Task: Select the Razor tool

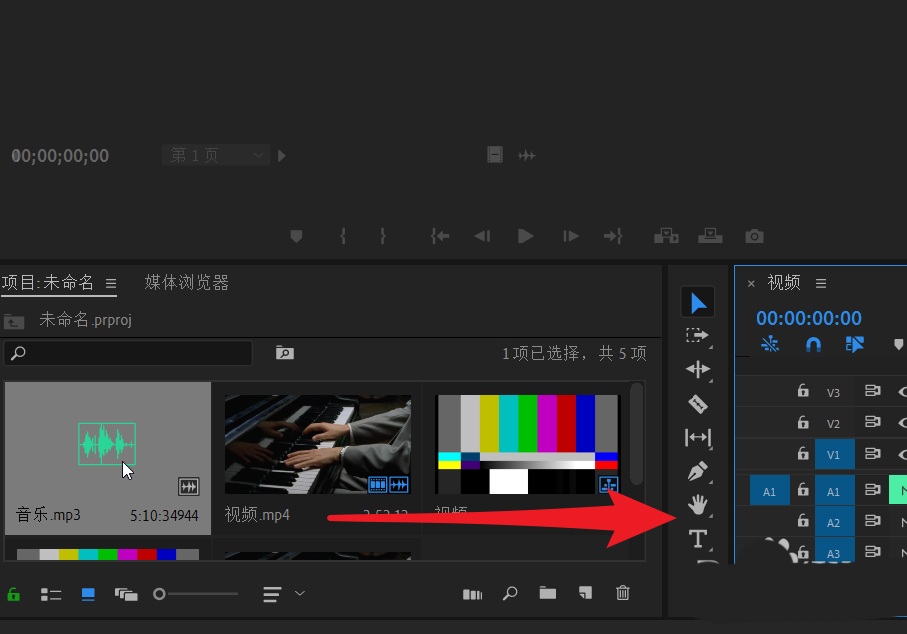Action: [x=698, y=404]
